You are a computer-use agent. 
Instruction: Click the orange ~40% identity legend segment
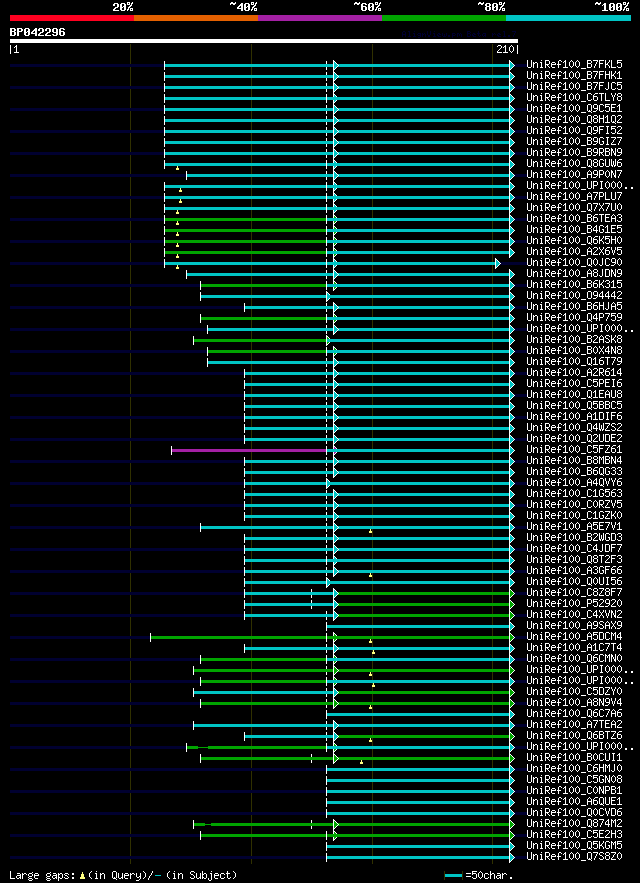click(x=196, y=18)
